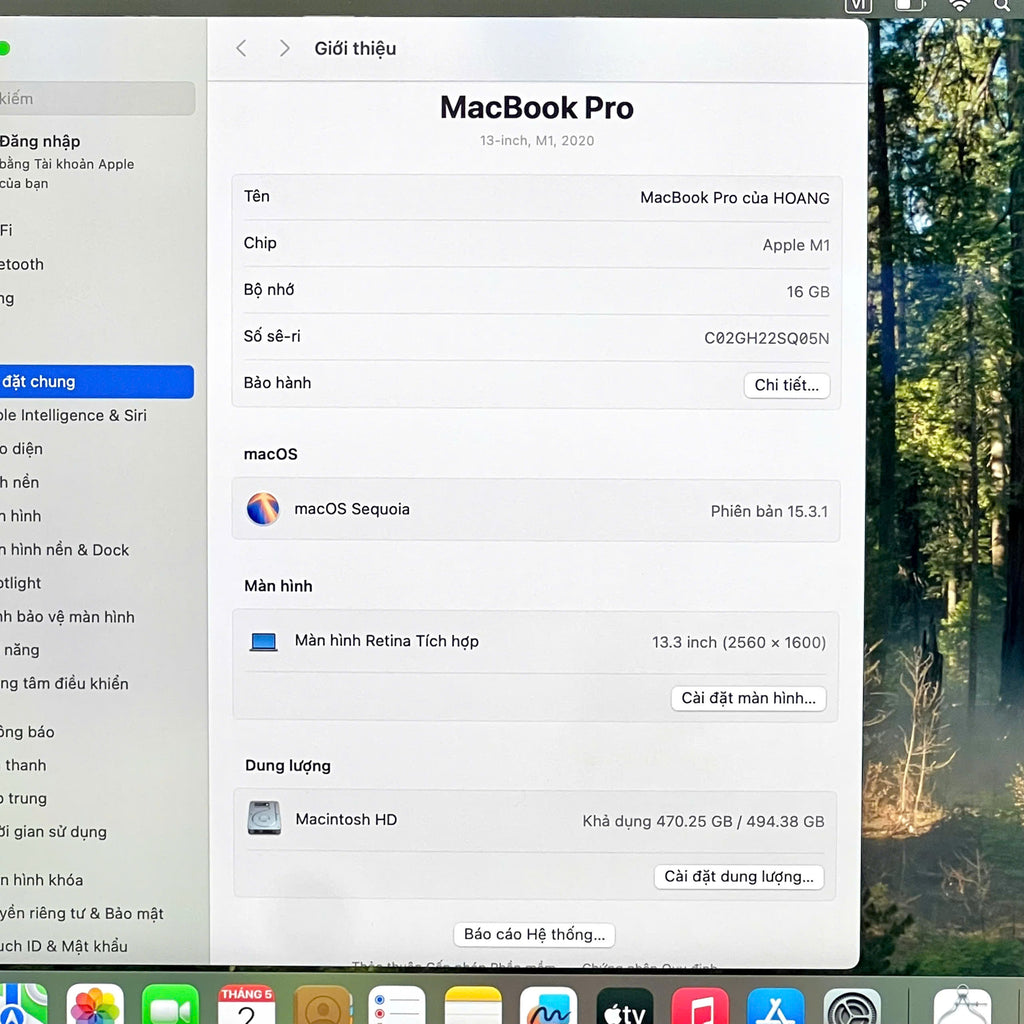This screenshot has height=1024, width=1024.
Task: Click the macOS Sequoia logo icon
Action: [x=263, y=509]
